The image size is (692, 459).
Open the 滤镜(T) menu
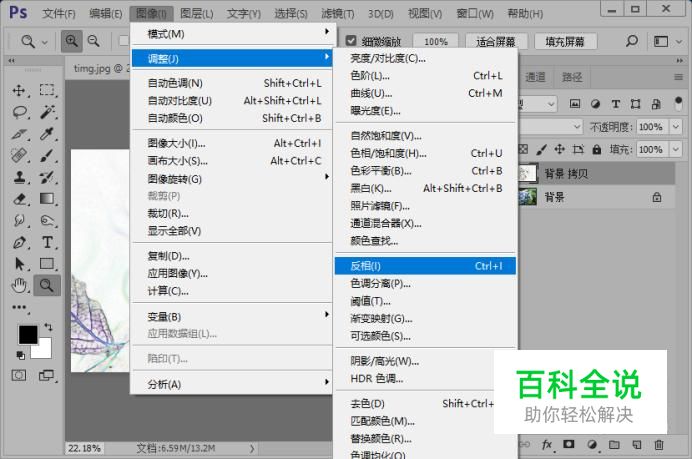pyautogui.click(x=338, y=14)
